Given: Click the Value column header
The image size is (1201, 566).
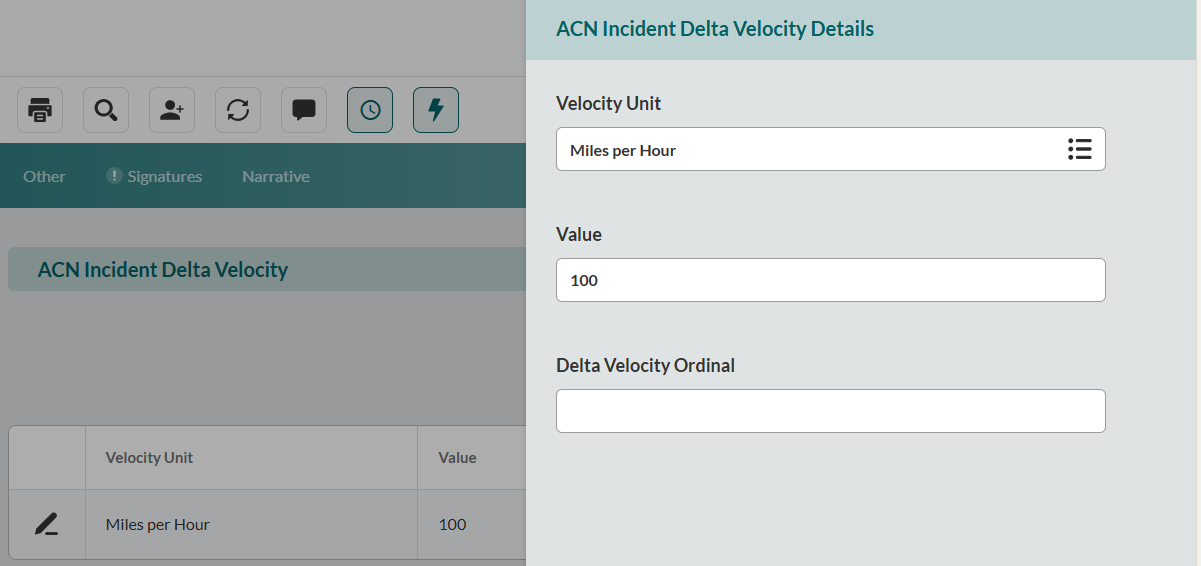Looking at the screenshot, I should point(457,458).
